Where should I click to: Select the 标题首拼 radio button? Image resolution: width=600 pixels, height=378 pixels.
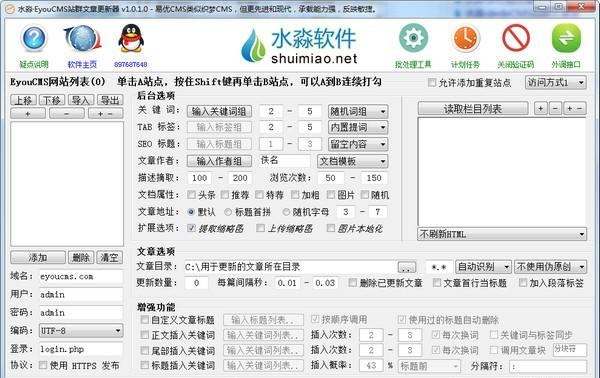tap(228, 212)
